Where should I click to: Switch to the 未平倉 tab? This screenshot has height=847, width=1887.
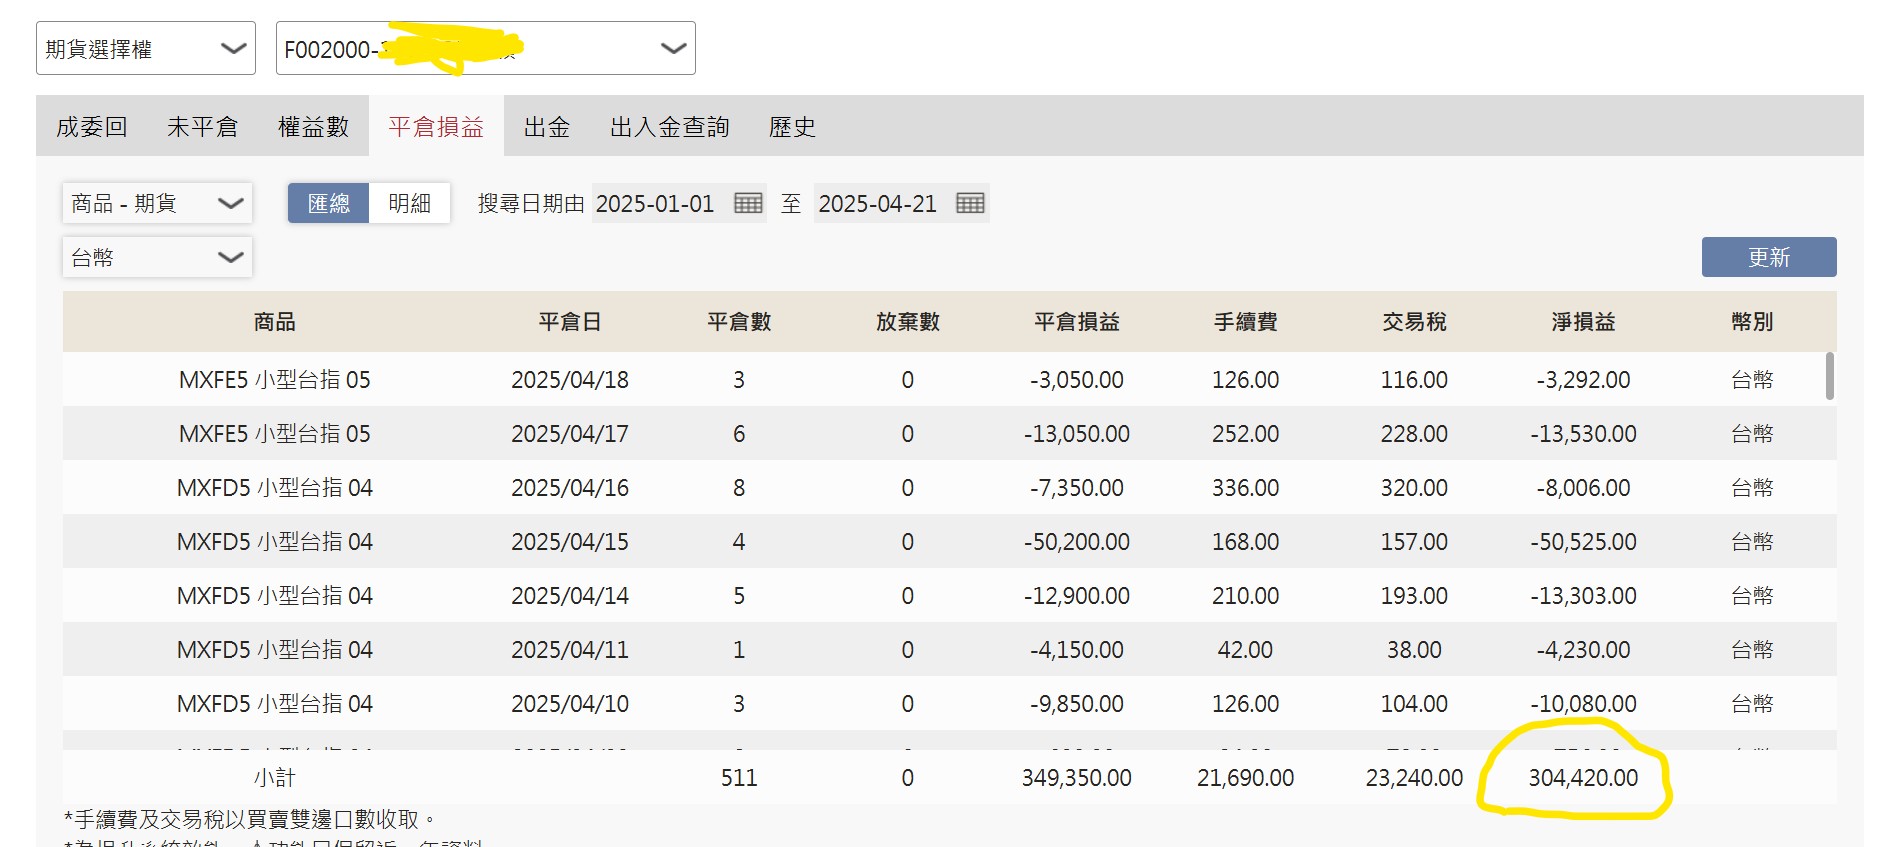203,127
